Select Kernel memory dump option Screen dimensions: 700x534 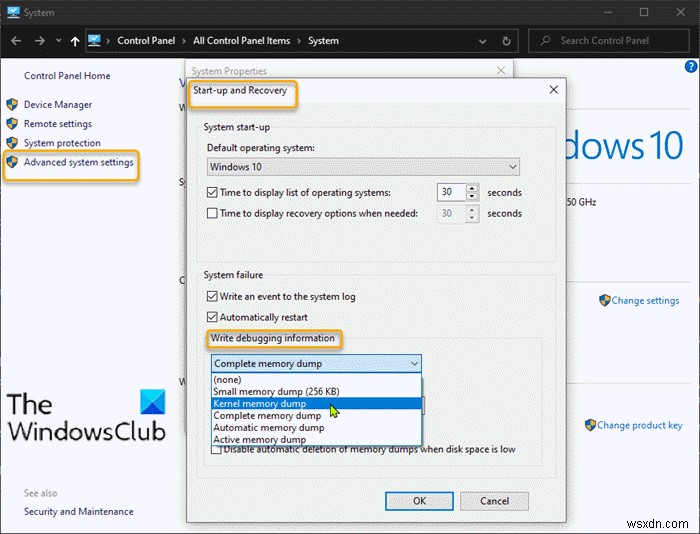pyautogui.click(x=316, y=404)
